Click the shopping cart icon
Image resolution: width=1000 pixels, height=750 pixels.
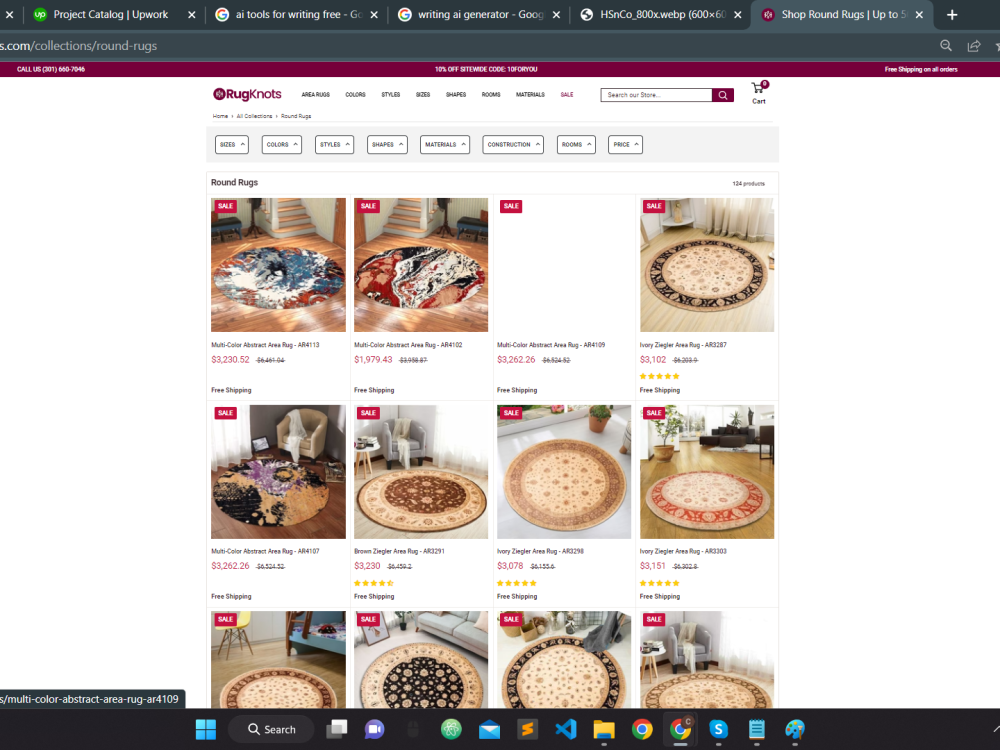(757, 90)
